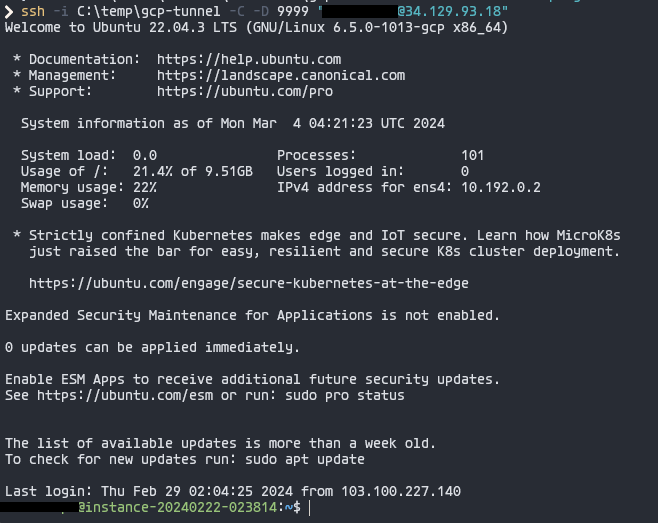Click the Processes count 101
The image size is (658, 523).
472,155
